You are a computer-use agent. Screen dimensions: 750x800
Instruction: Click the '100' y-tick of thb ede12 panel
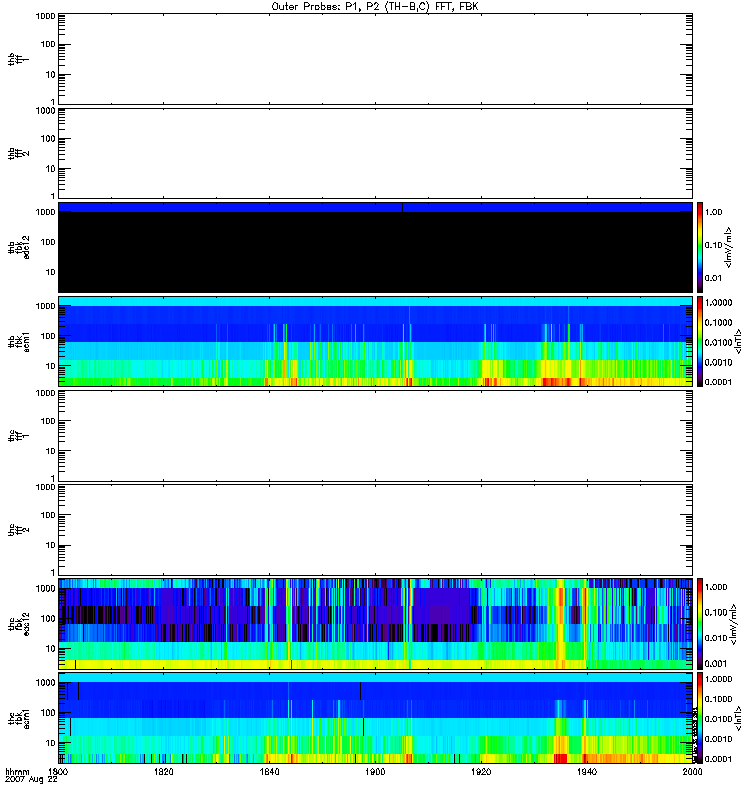click(x=48, y=242)
